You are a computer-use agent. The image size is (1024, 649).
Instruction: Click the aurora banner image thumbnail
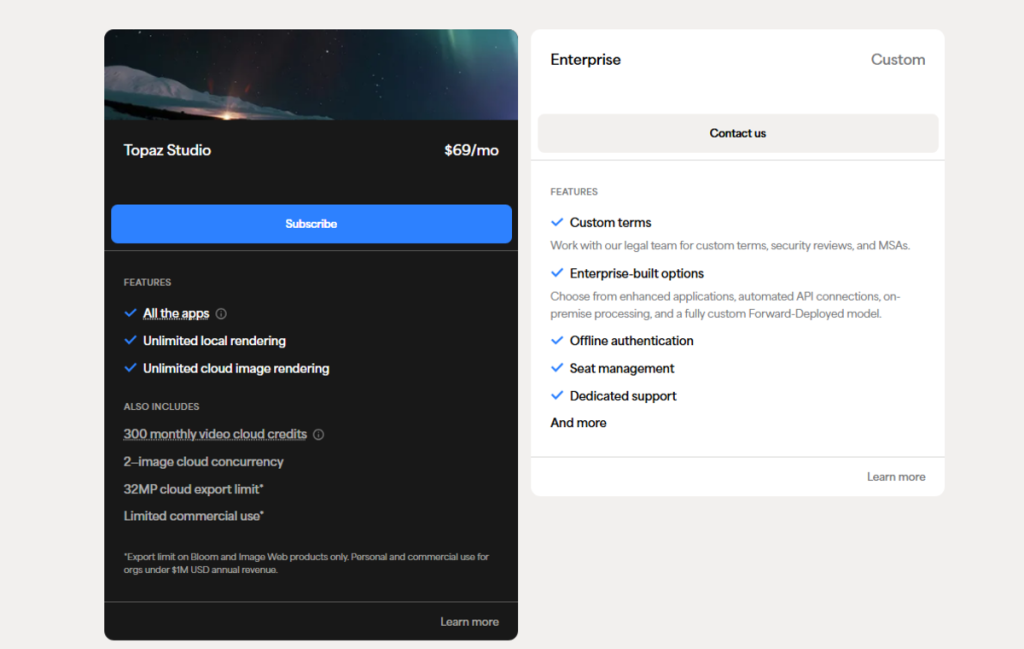[x=311, y=74]
